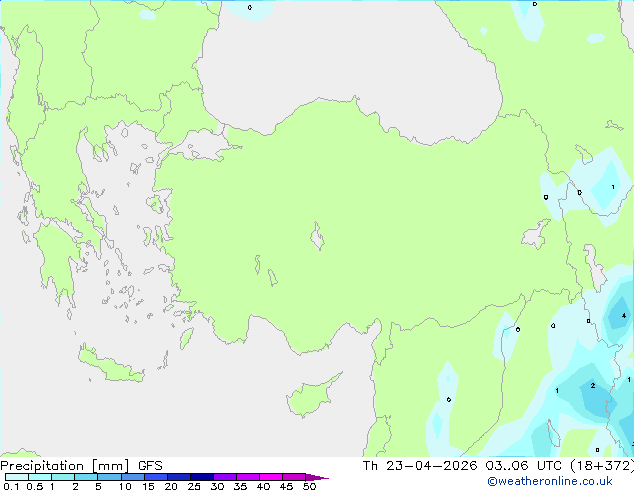Click the '(18+372)' forecast run text

(x=602, y=466)
